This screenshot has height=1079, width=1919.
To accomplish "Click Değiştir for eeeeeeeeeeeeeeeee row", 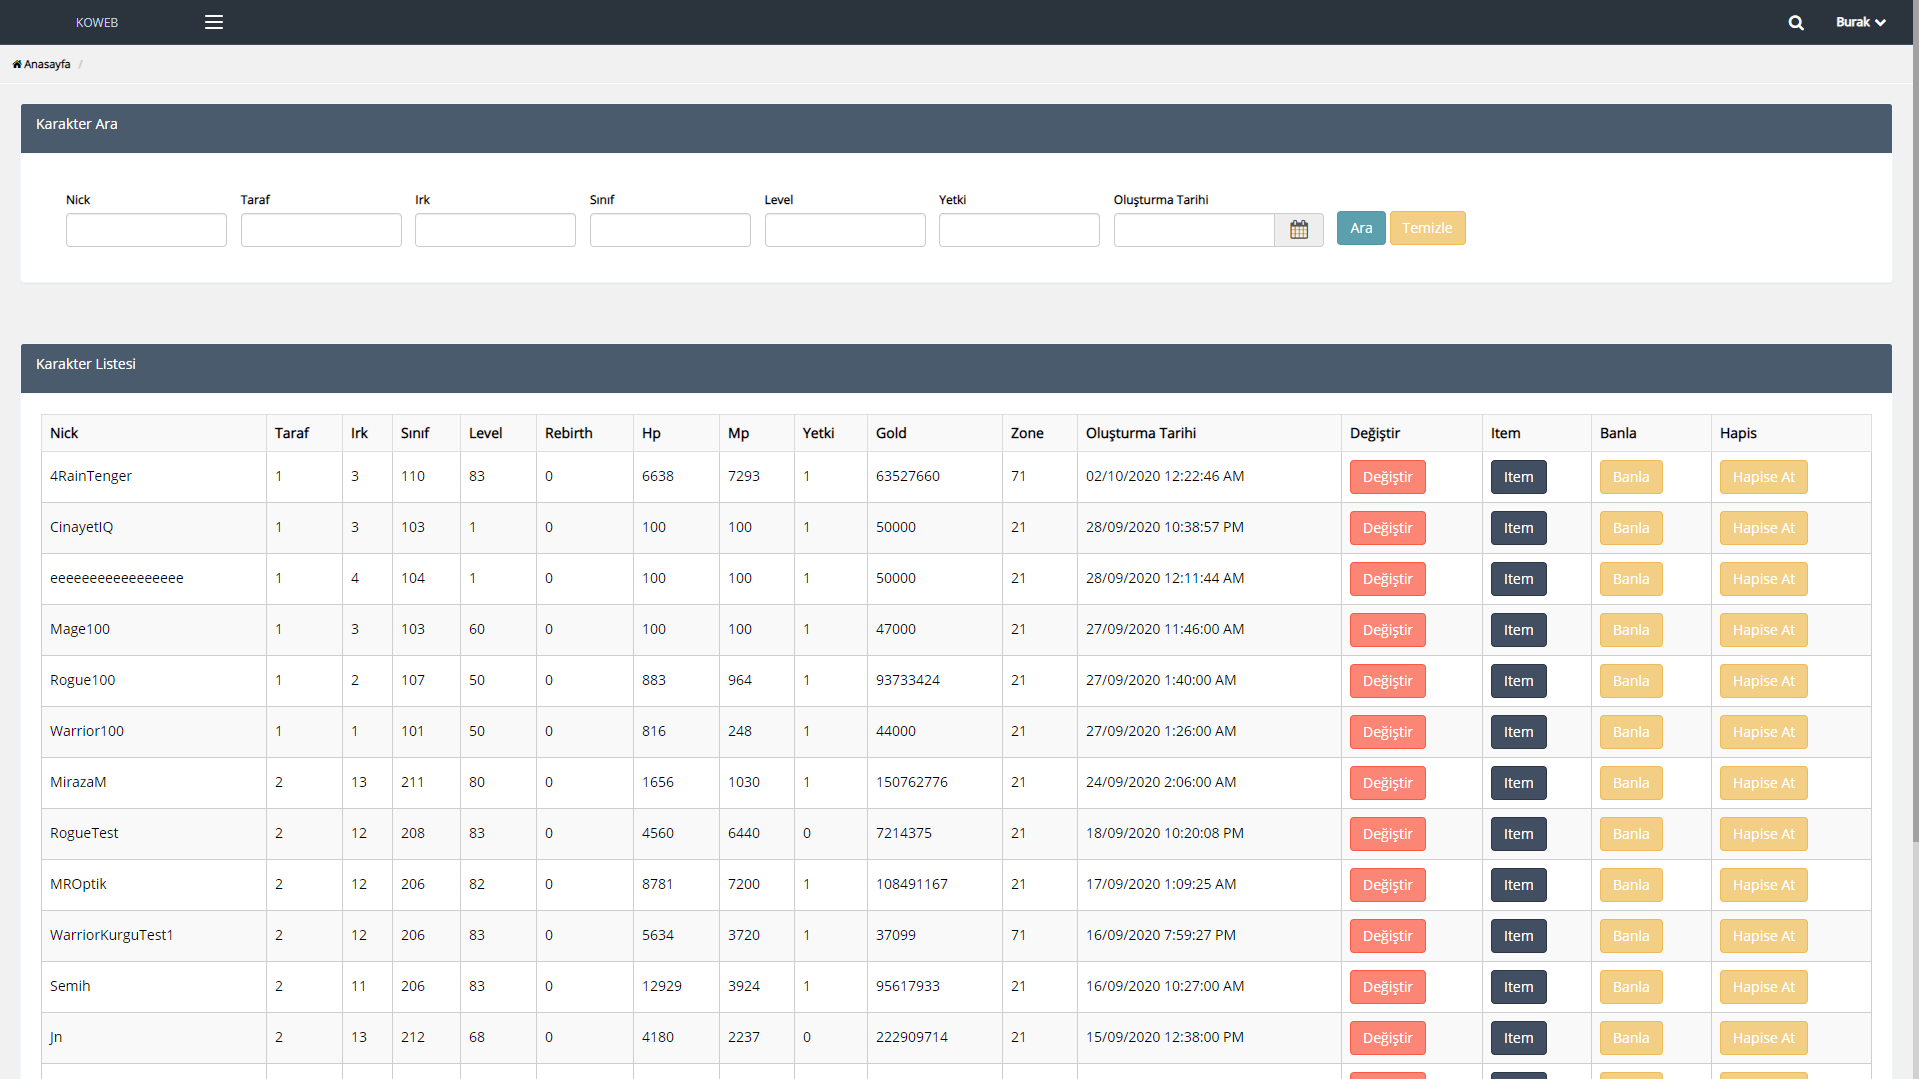I will 1387,579.
